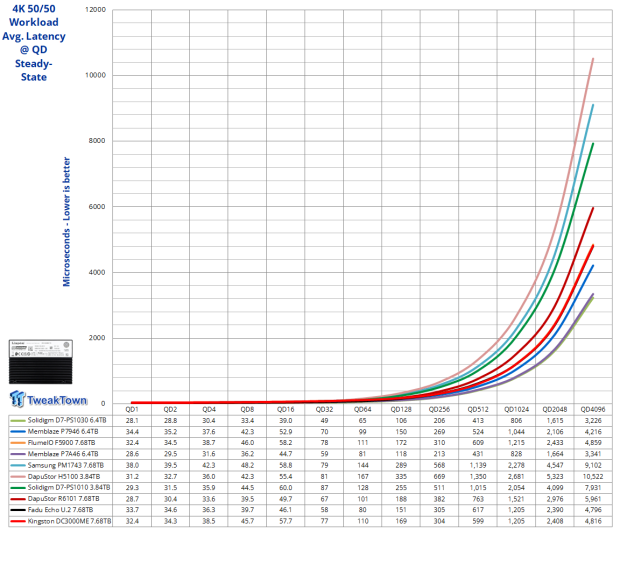
Task: Click the QD128 column header
Action: [x=401, y=409]
